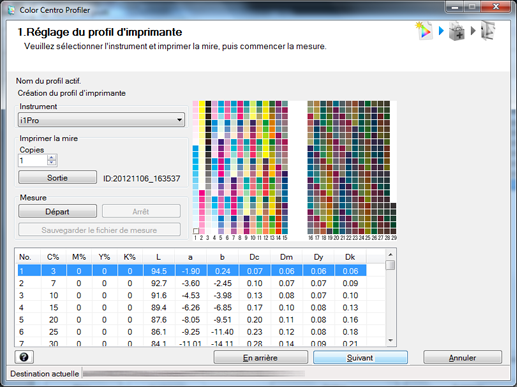The height and width of the screenshot is (387, 517).
Task: Click the a column header
Action: [191, 257]
